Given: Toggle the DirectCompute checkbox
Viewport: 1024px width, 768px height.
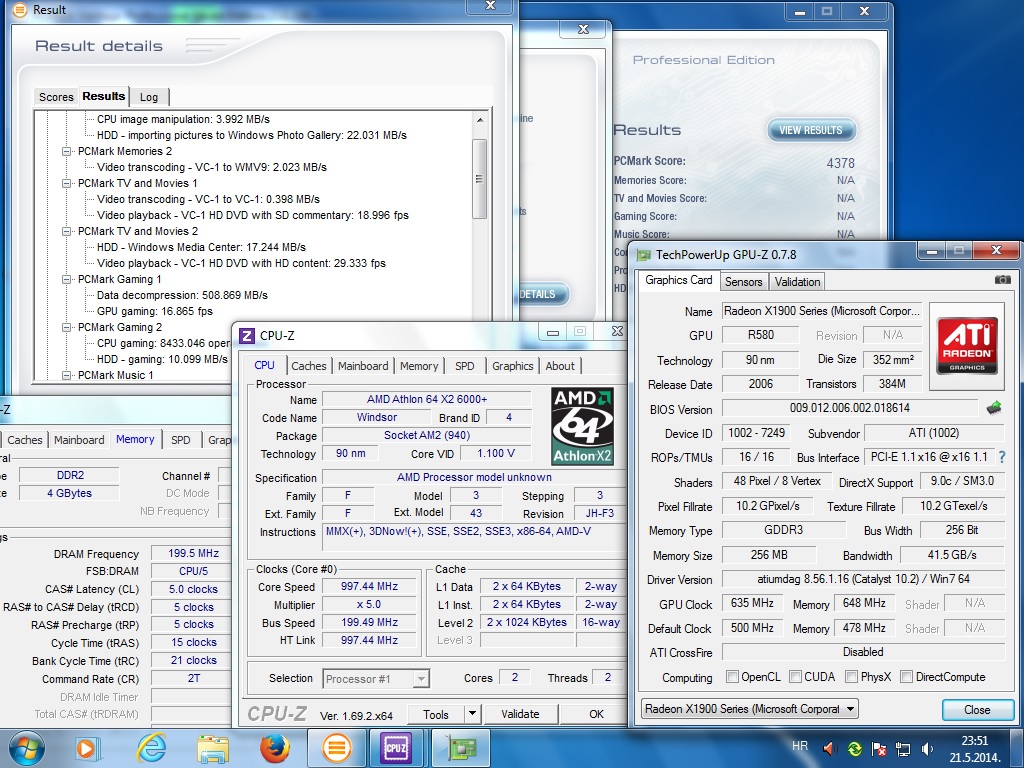Looking at the screenshot, I should click(906, 677).
